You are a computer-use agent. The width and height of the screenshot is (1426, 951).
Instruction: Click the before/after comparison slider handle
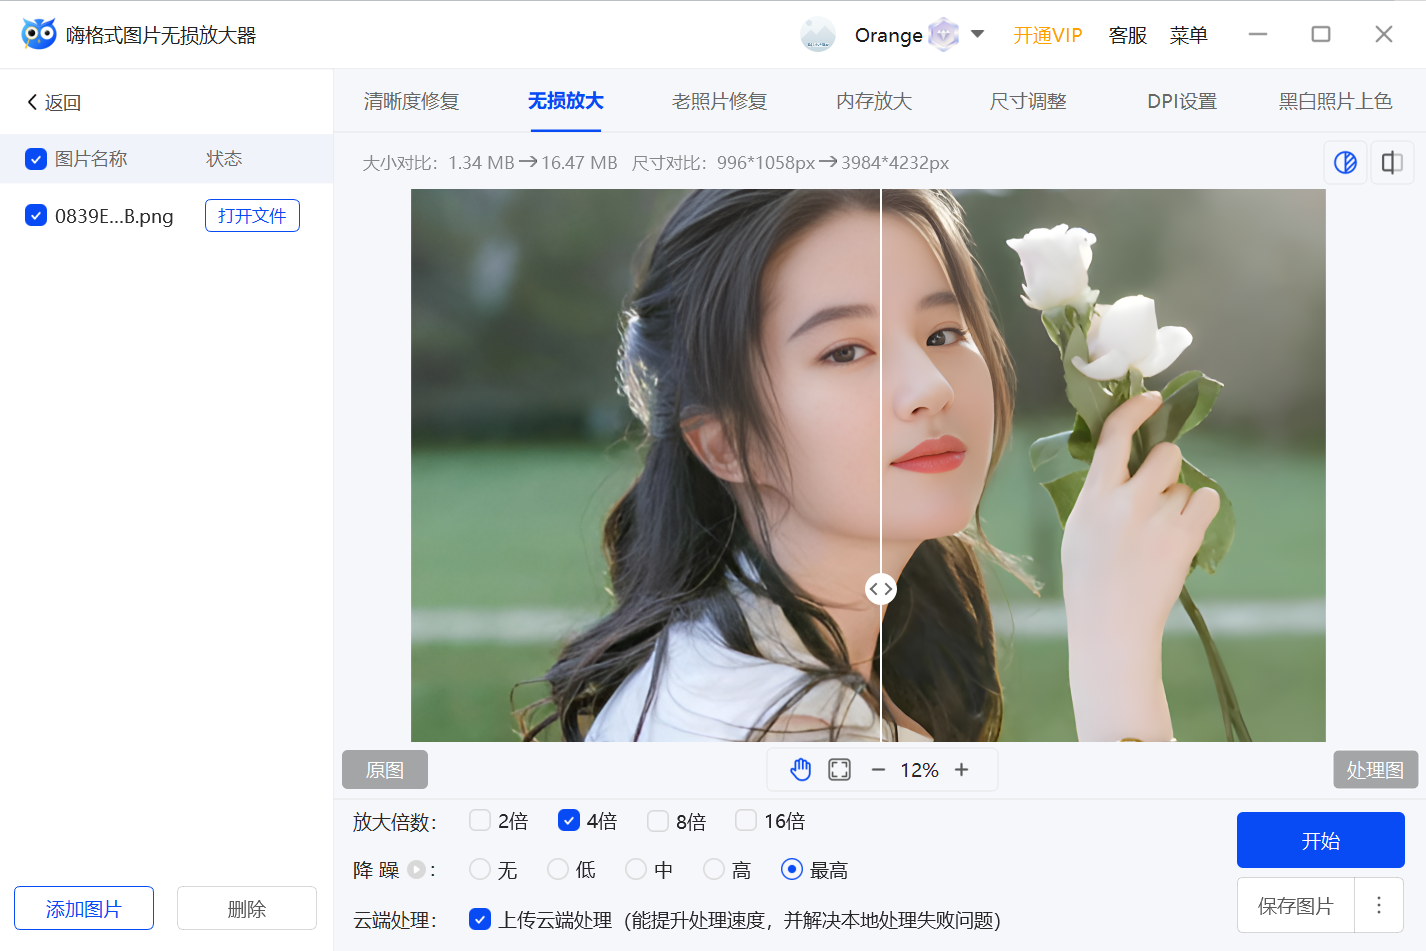[880, 589]
